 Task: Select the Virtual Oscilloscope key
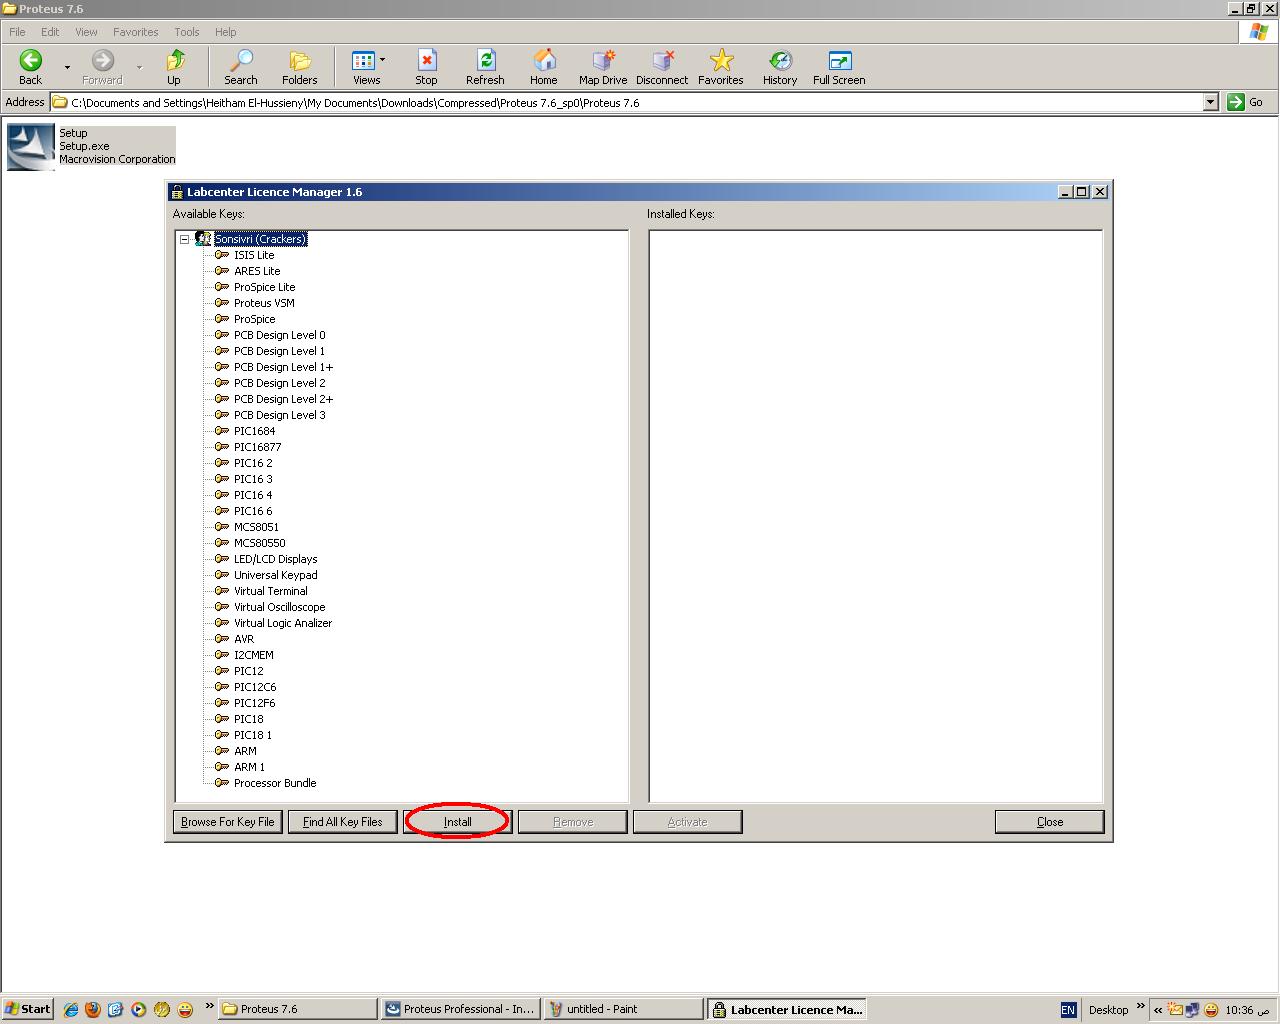pyautogui.click(x=279, y=607)
